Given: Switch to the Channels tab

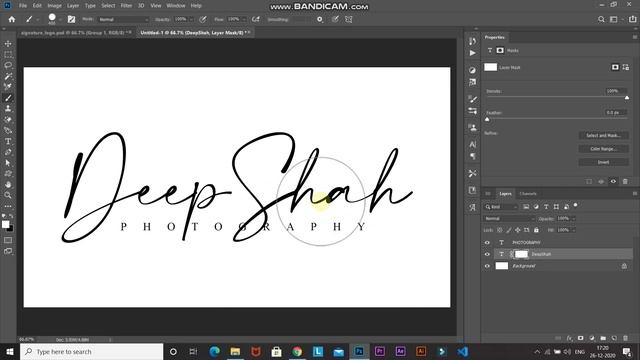Looking at the screenshot, I should (x=528, y=193).
